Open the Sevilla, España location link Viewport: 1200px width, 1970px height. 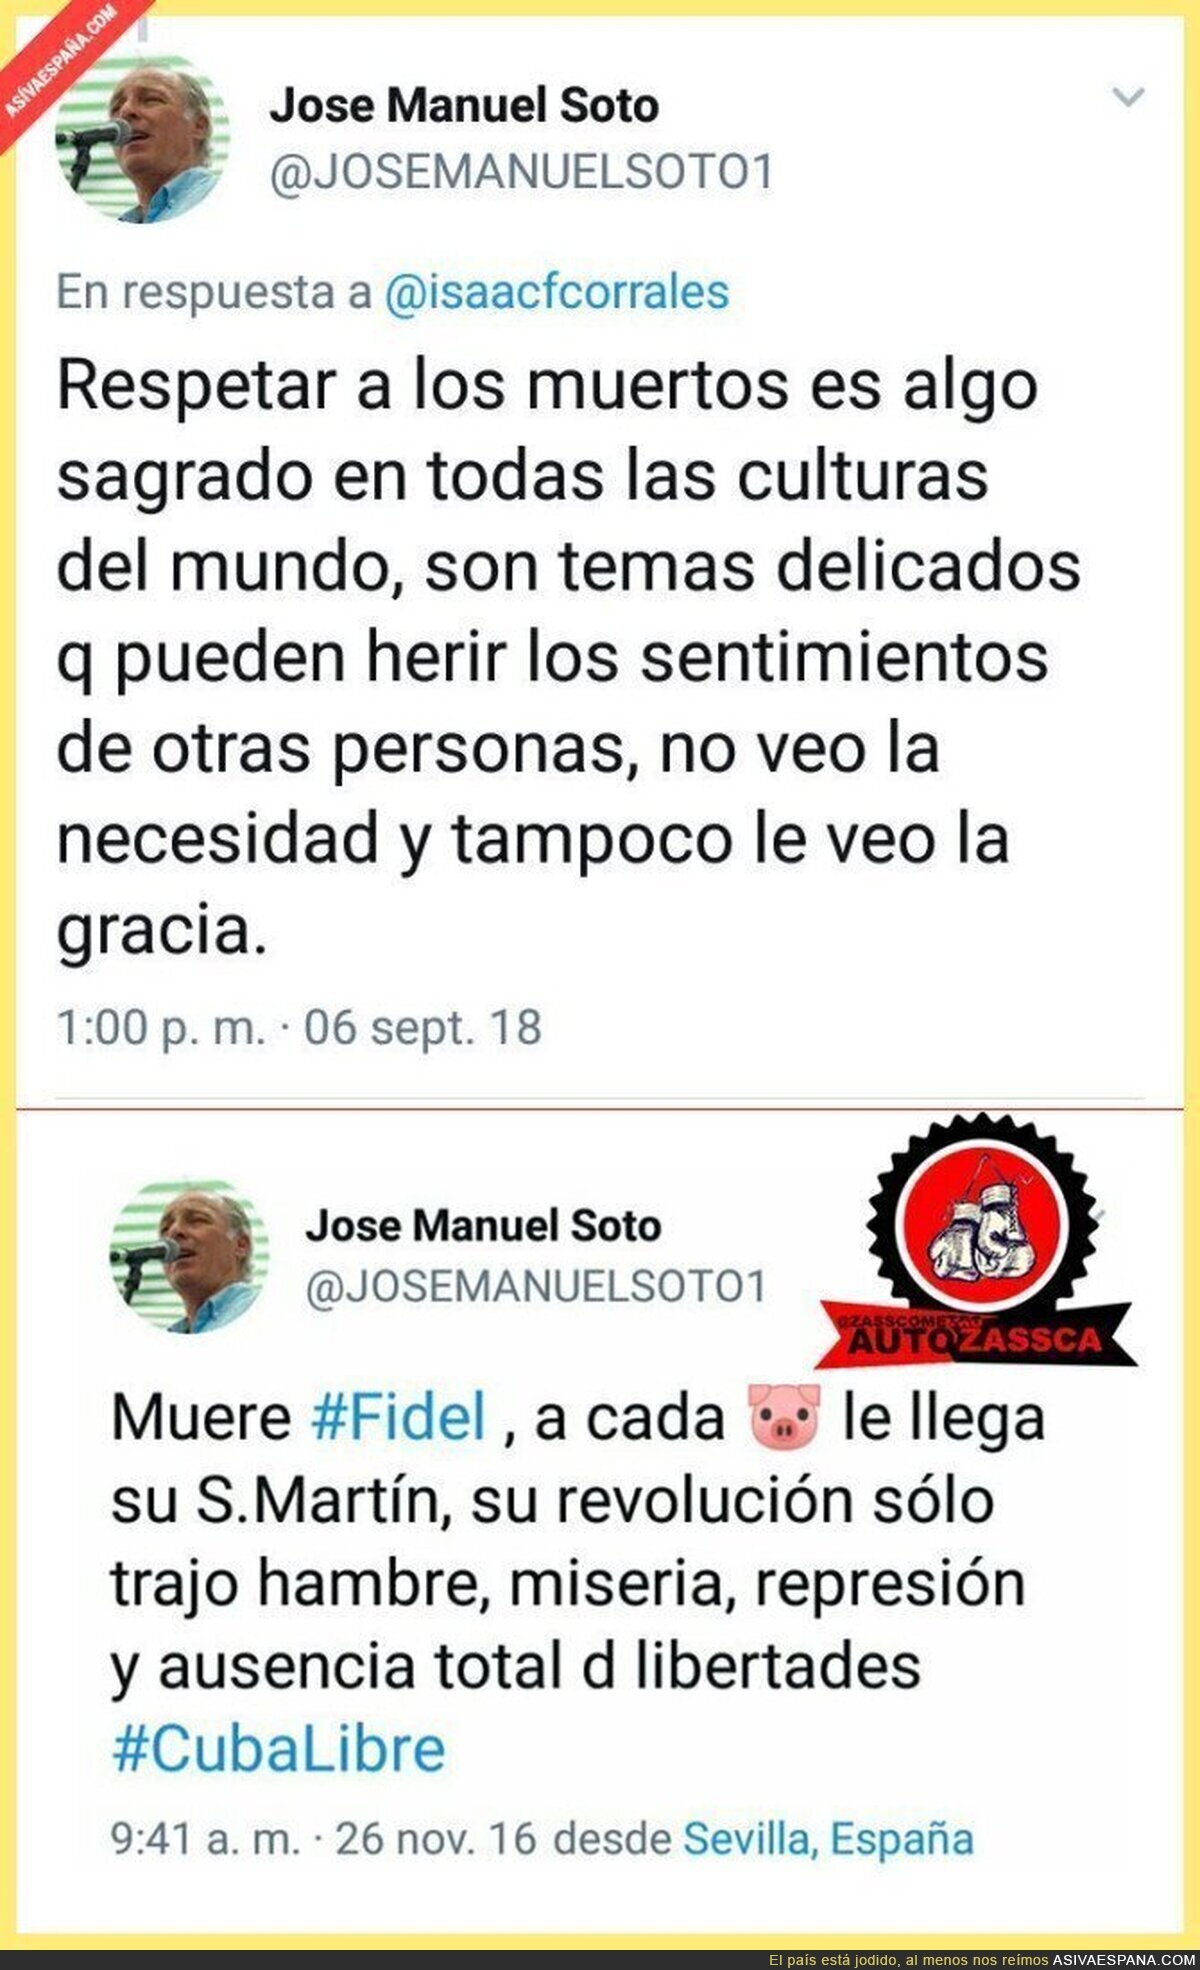point(829,1838)
